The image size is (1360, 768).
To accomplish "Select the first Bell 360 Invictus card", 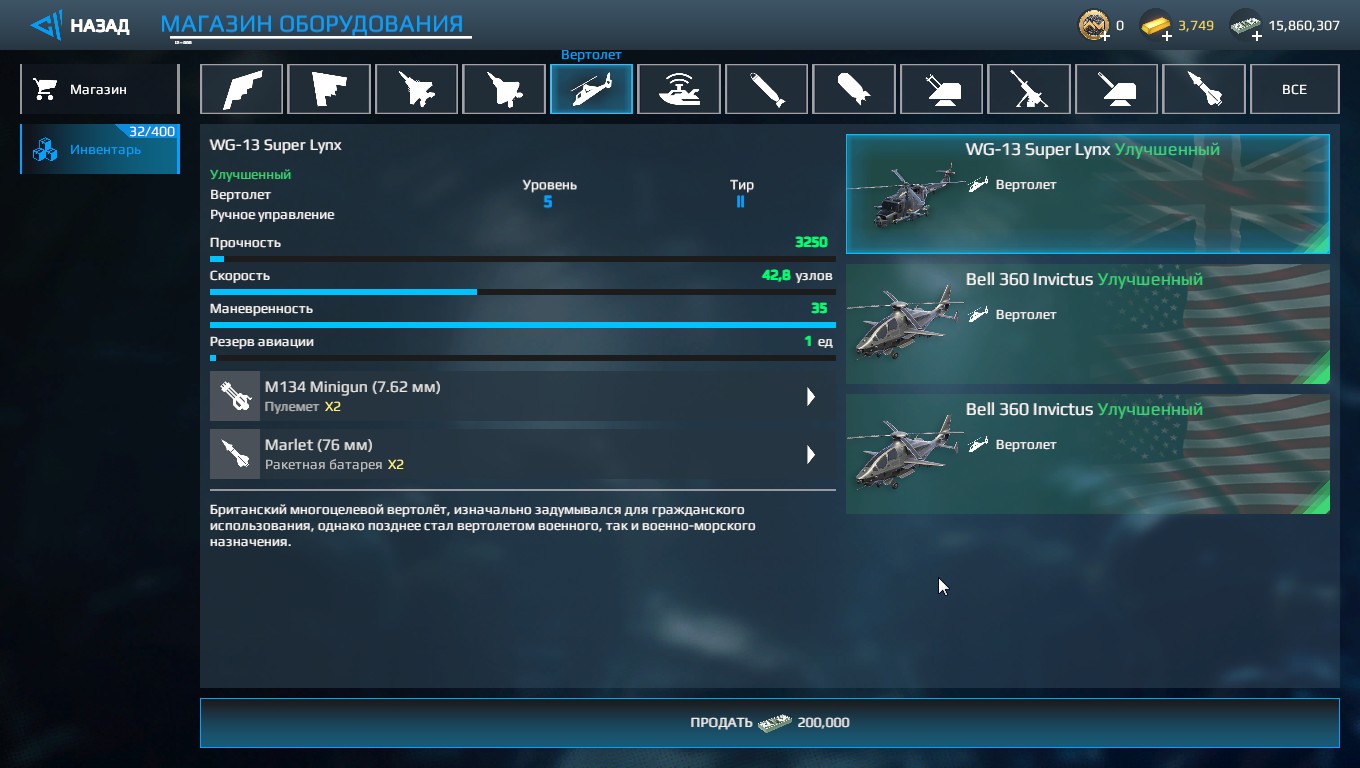I will click(1088, 324).
